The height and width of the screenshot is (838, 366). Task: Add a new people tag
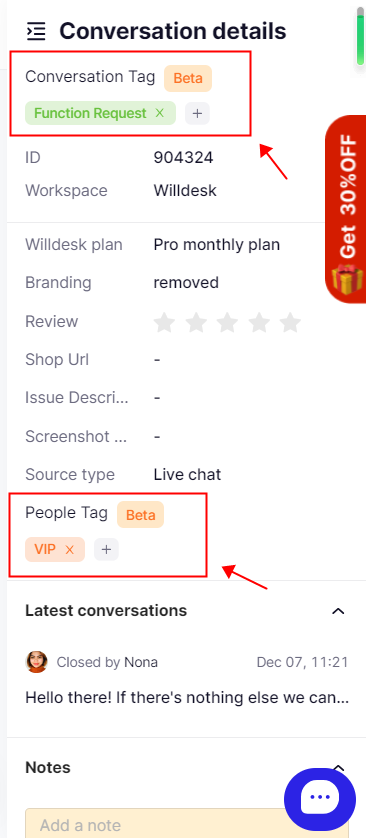[106, 549]
